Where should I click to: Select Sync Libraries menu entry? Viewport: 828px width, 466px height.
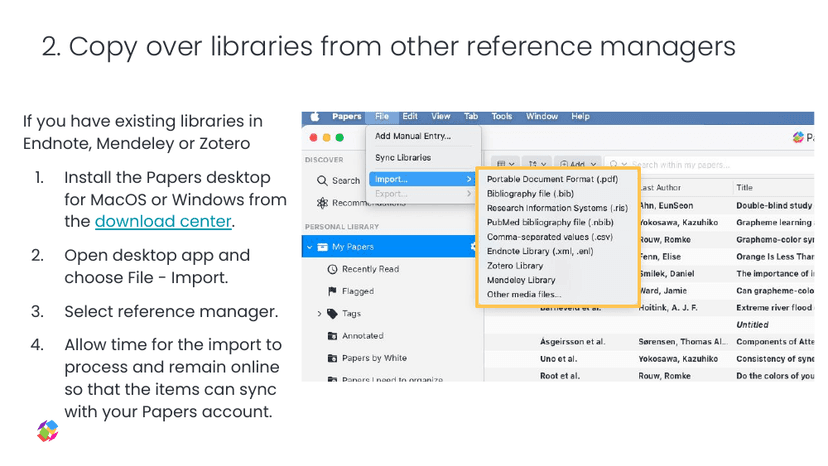[403, 157]
